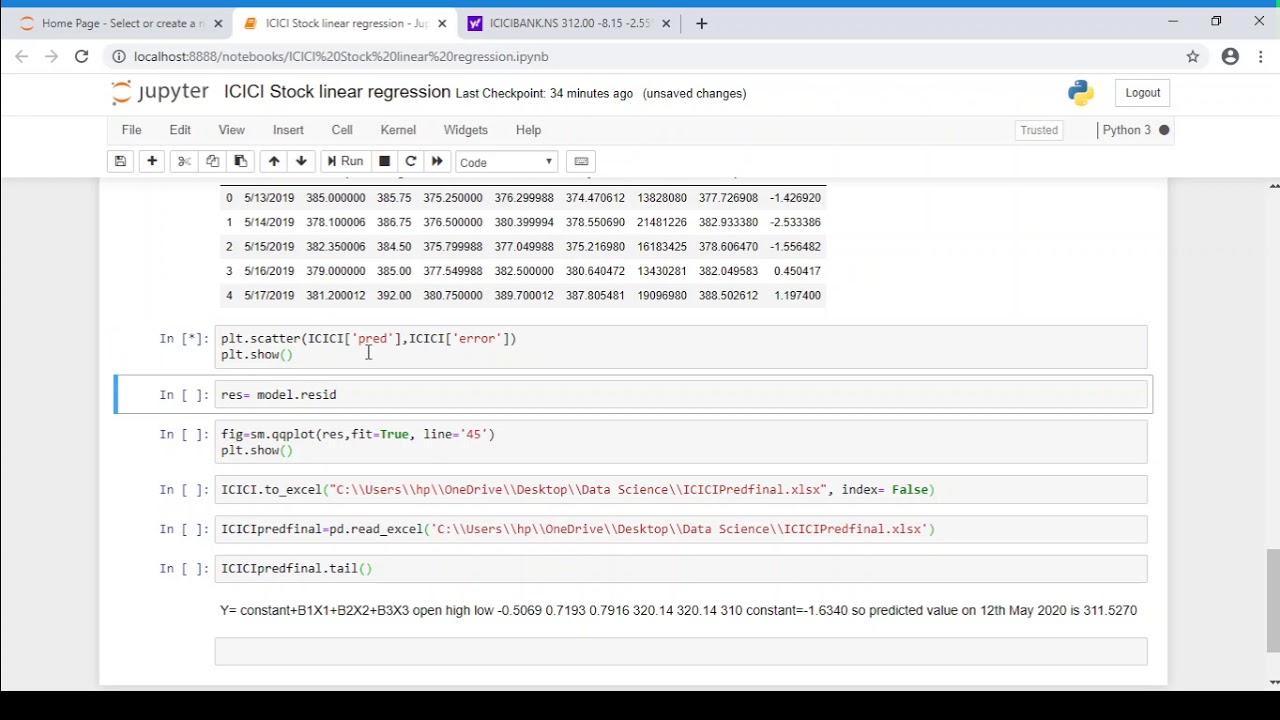This screenshot has width=1280, height=720.
Task: Click the Trusted notebook indicator
Action: [1039, 130]
